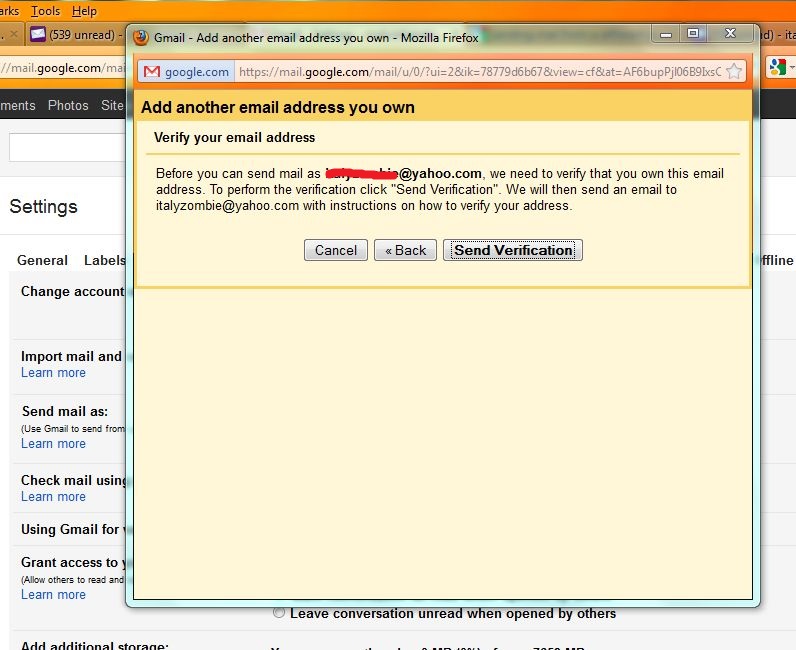This screenshot has height=650, width=796.
Task: Click the Firefox icon in popup title bar
Action: (141, 38)
